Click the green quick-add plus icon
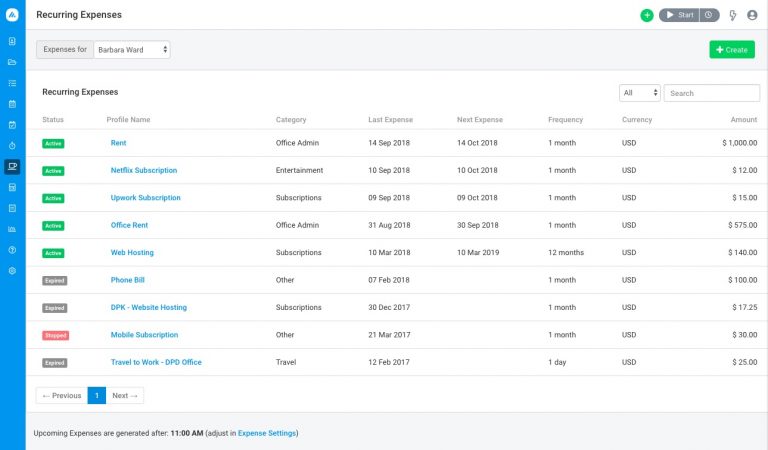This screenshot has width=768, height=450. tap(647, 15)
